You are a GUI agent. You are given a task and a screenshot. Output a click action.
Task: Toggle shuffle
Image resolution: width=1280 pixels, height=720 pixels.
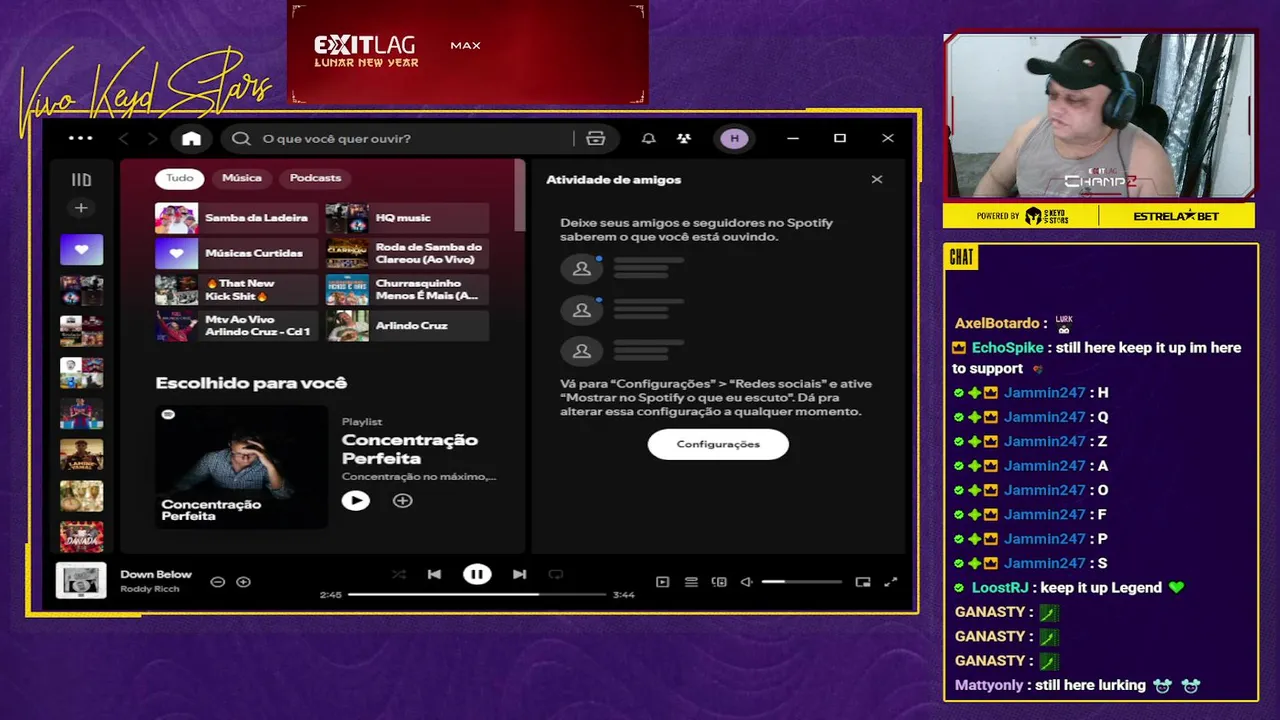pyautogui.click(x=399, y=574)
